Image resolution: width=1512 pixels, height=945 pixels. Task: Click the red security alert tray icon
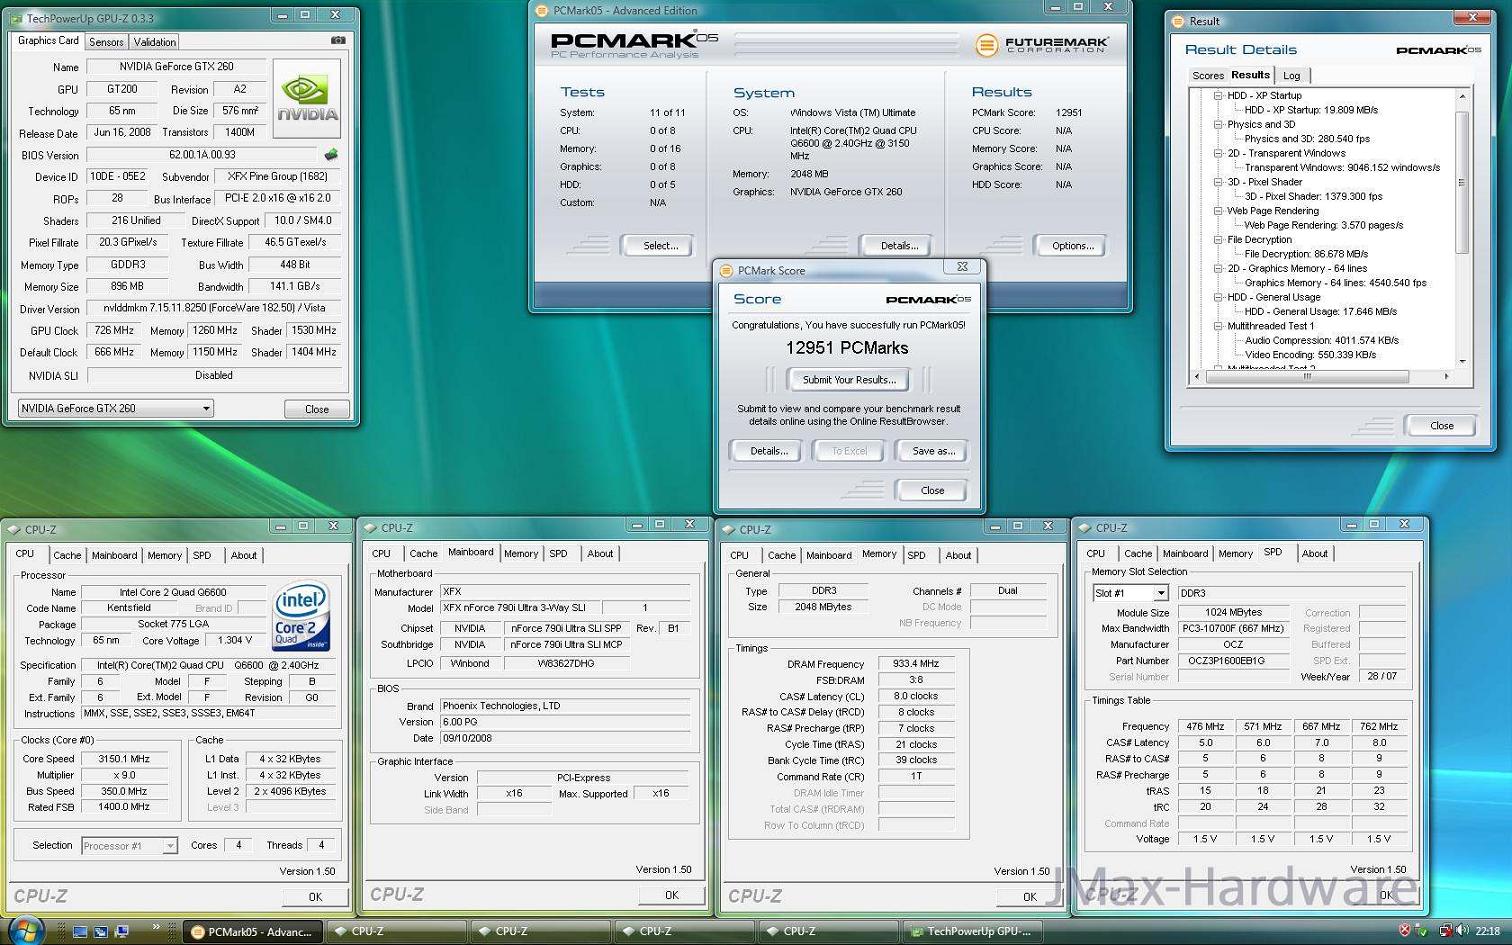pos(1405,931)
